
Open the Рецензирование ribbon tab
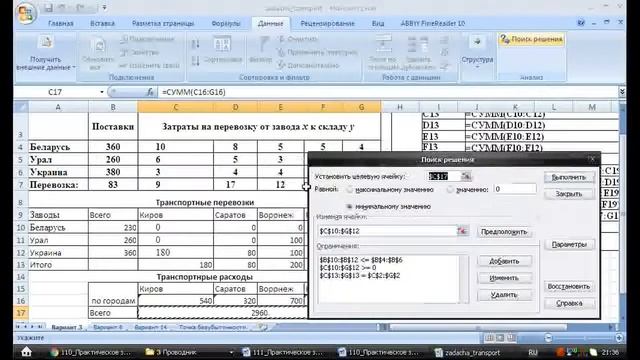pyautogui.click(x=327, y=23)
